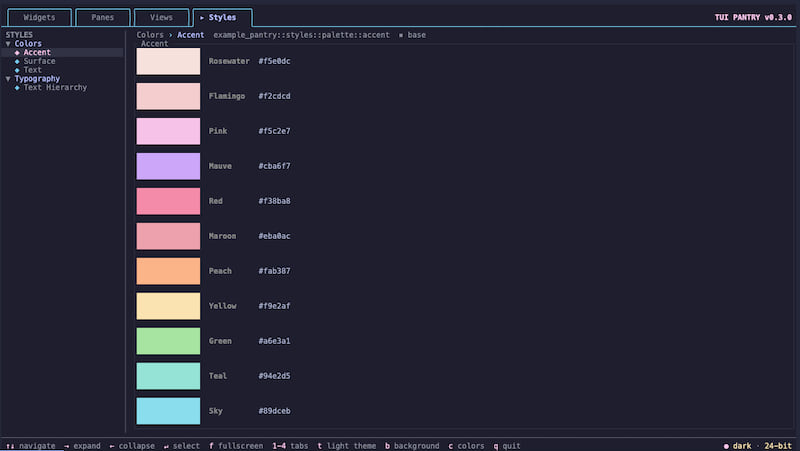Click the Colors breadcrumb
Image resolution: width=800 pixels, height=451 pixels.
click(x=150, y=35)
